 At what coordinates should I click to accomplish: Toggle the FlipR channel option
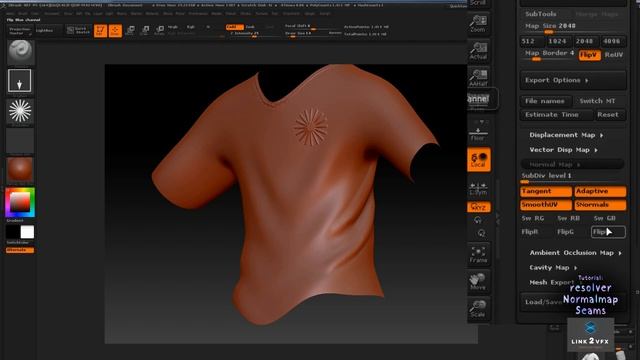pos(530,232)
